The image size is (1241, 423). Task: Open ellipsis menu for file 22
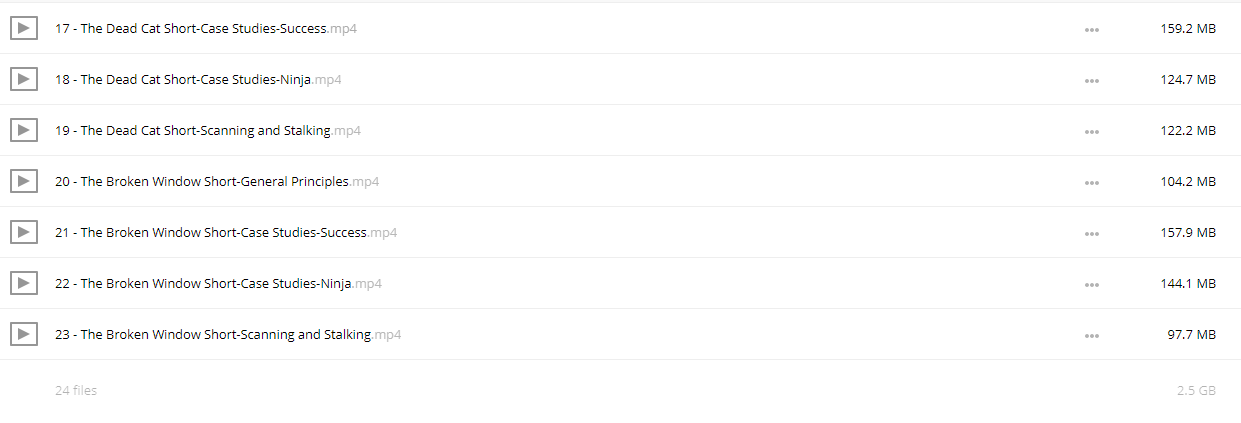coord(1092,285)
